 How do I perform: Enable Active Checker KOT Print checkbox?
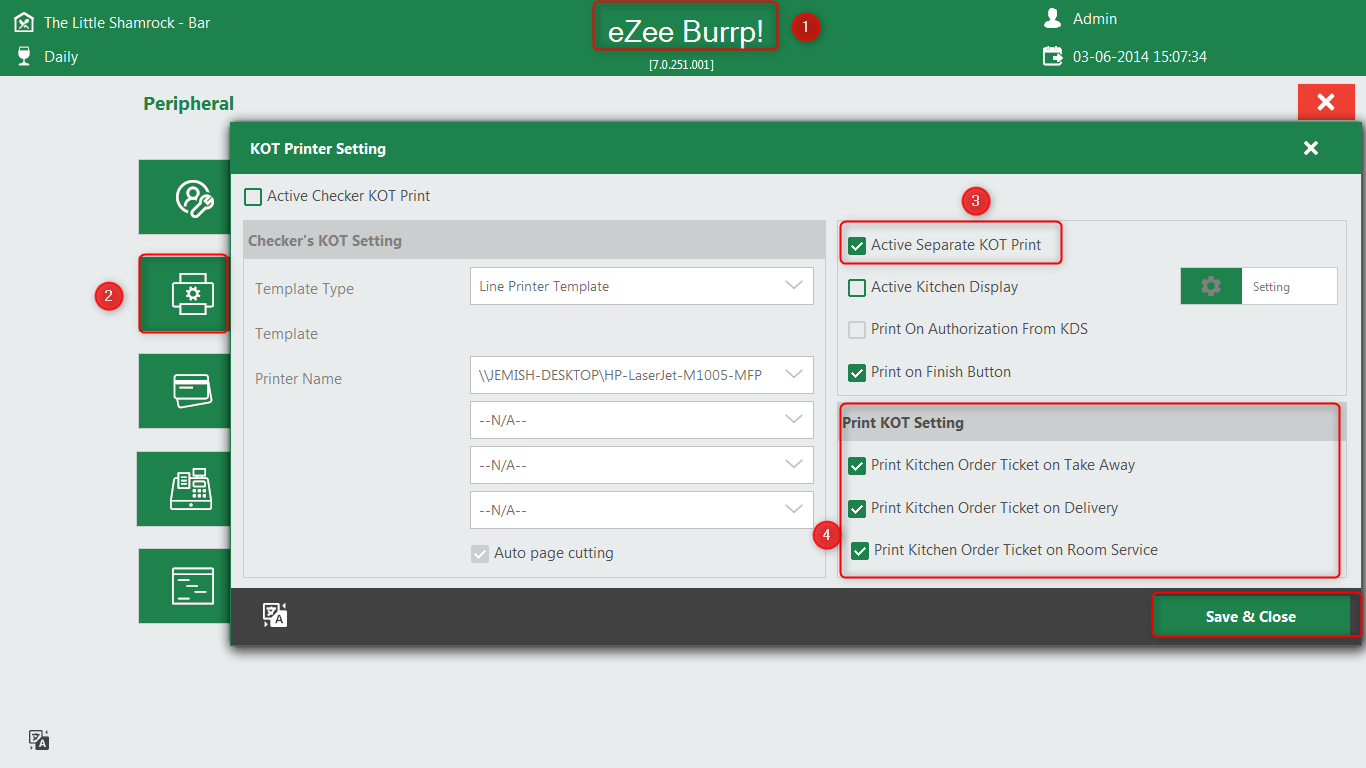coord(253,197)
